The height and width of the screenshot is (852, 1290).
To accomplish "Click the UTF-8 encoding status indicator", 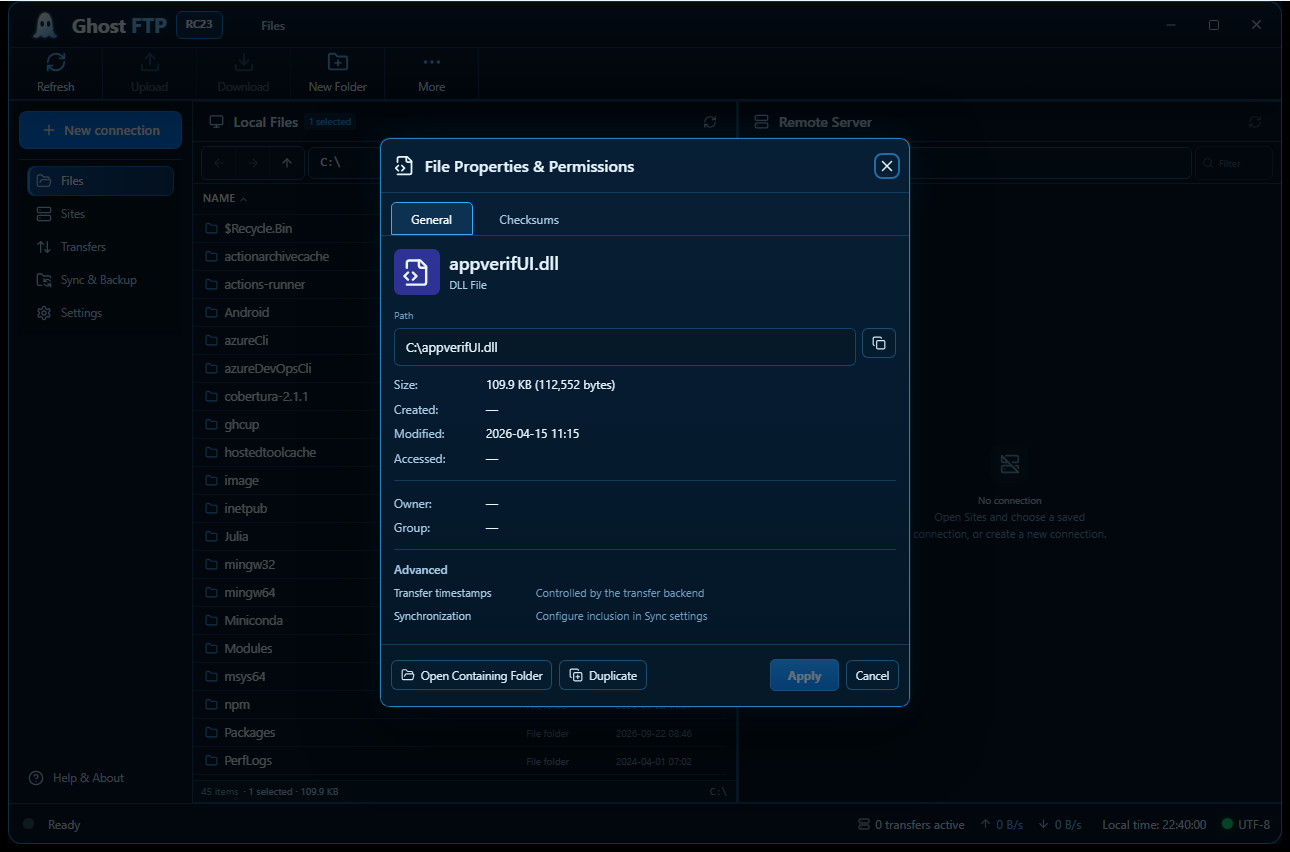I will click(1246, 825).
